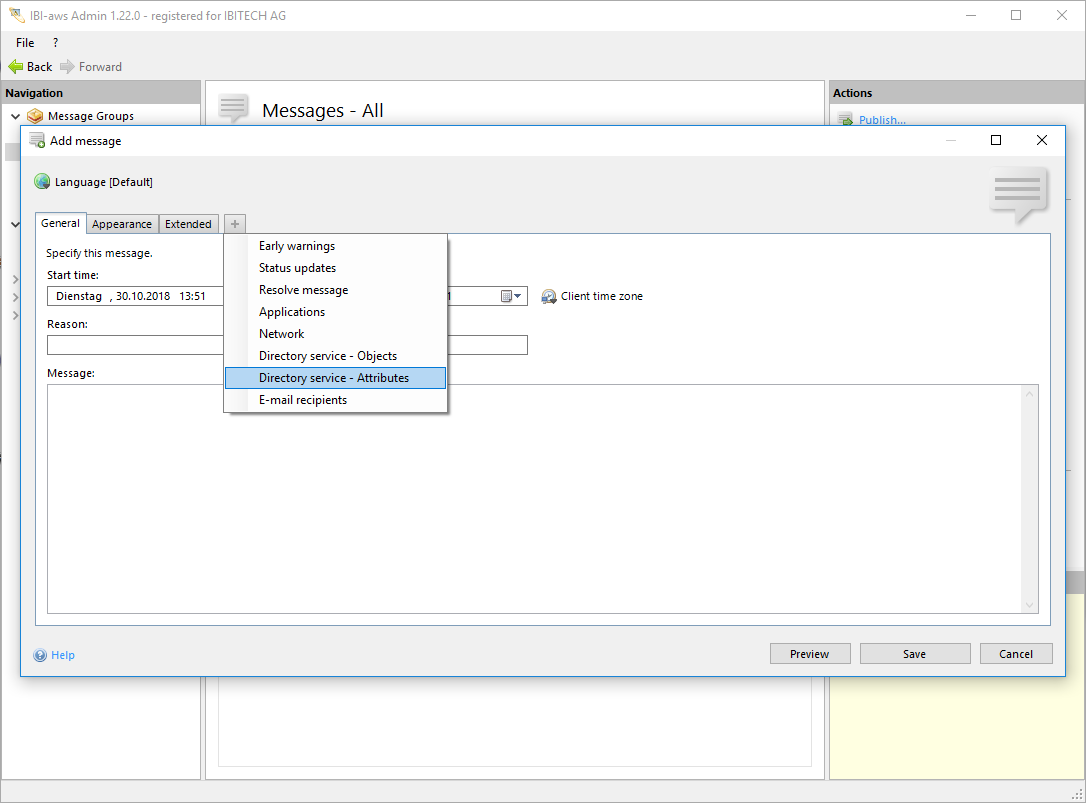Screen dimensions: 1086x803
Task: Select E-mail recipients menu entry
Action: (x=303, y=400)
